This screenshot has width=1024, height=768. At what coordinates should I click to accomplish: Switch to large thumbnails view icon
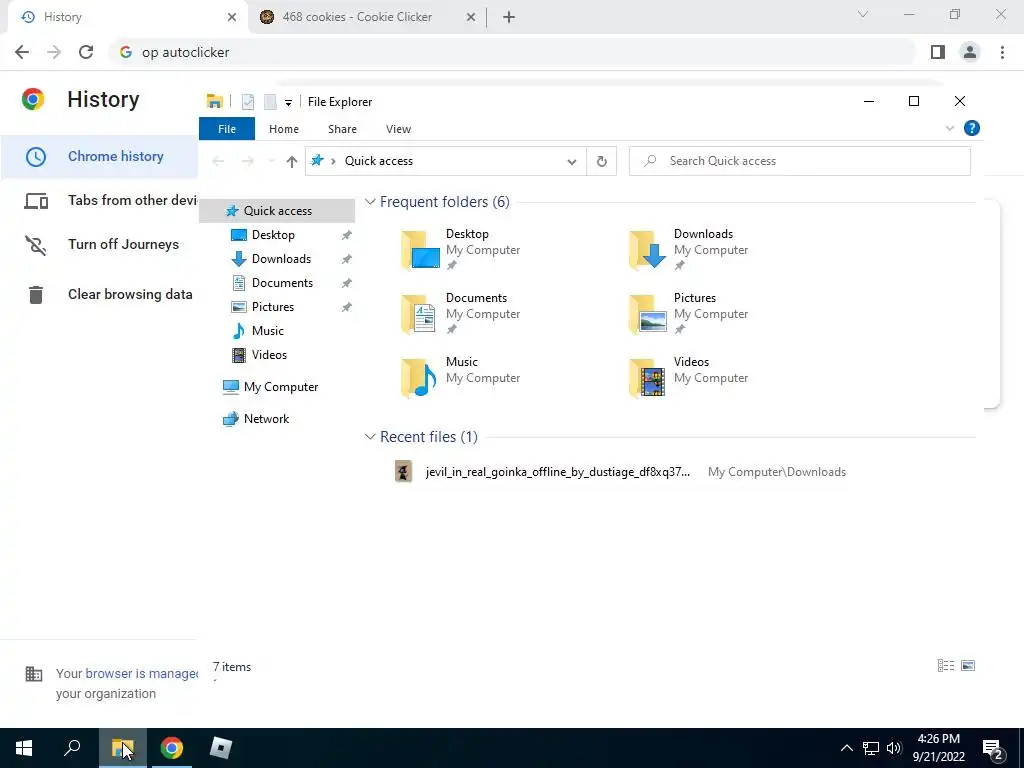pos(968,665)
